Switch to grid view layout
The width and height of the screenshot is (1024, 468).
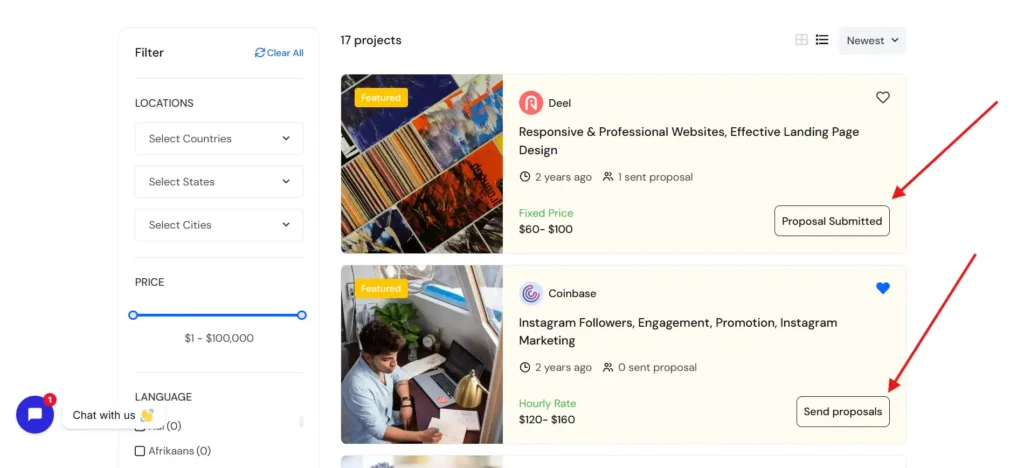coord(801,40)
